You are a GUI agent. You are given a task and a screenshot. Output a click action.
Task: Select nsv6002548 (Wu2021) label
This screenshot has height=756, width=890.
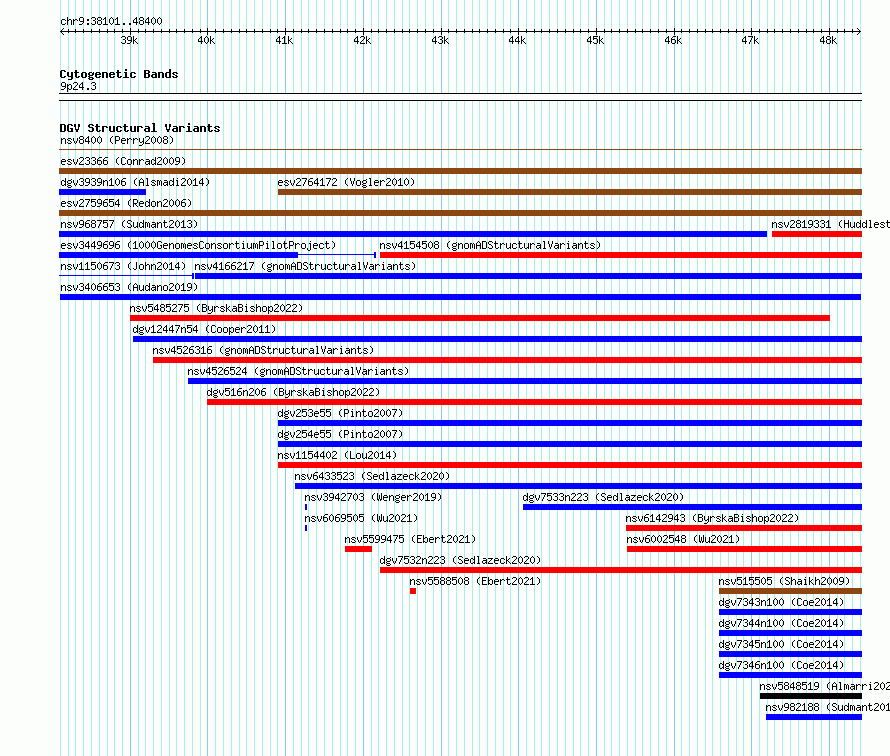[x=683, y=539]
